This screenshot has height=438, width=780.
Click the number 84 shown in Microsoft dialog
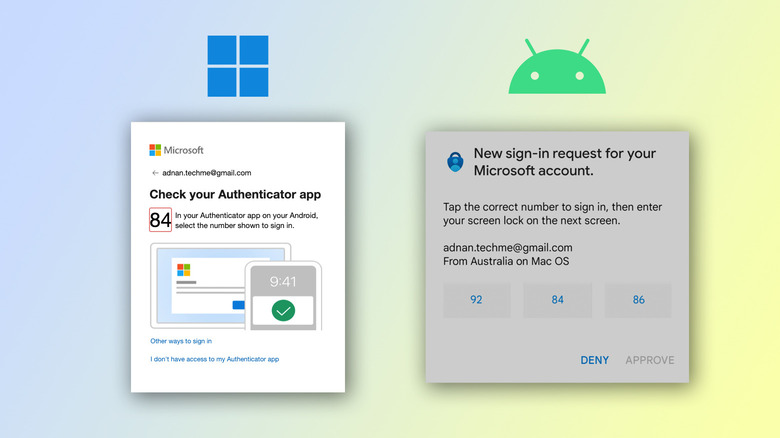click(160, 219)
